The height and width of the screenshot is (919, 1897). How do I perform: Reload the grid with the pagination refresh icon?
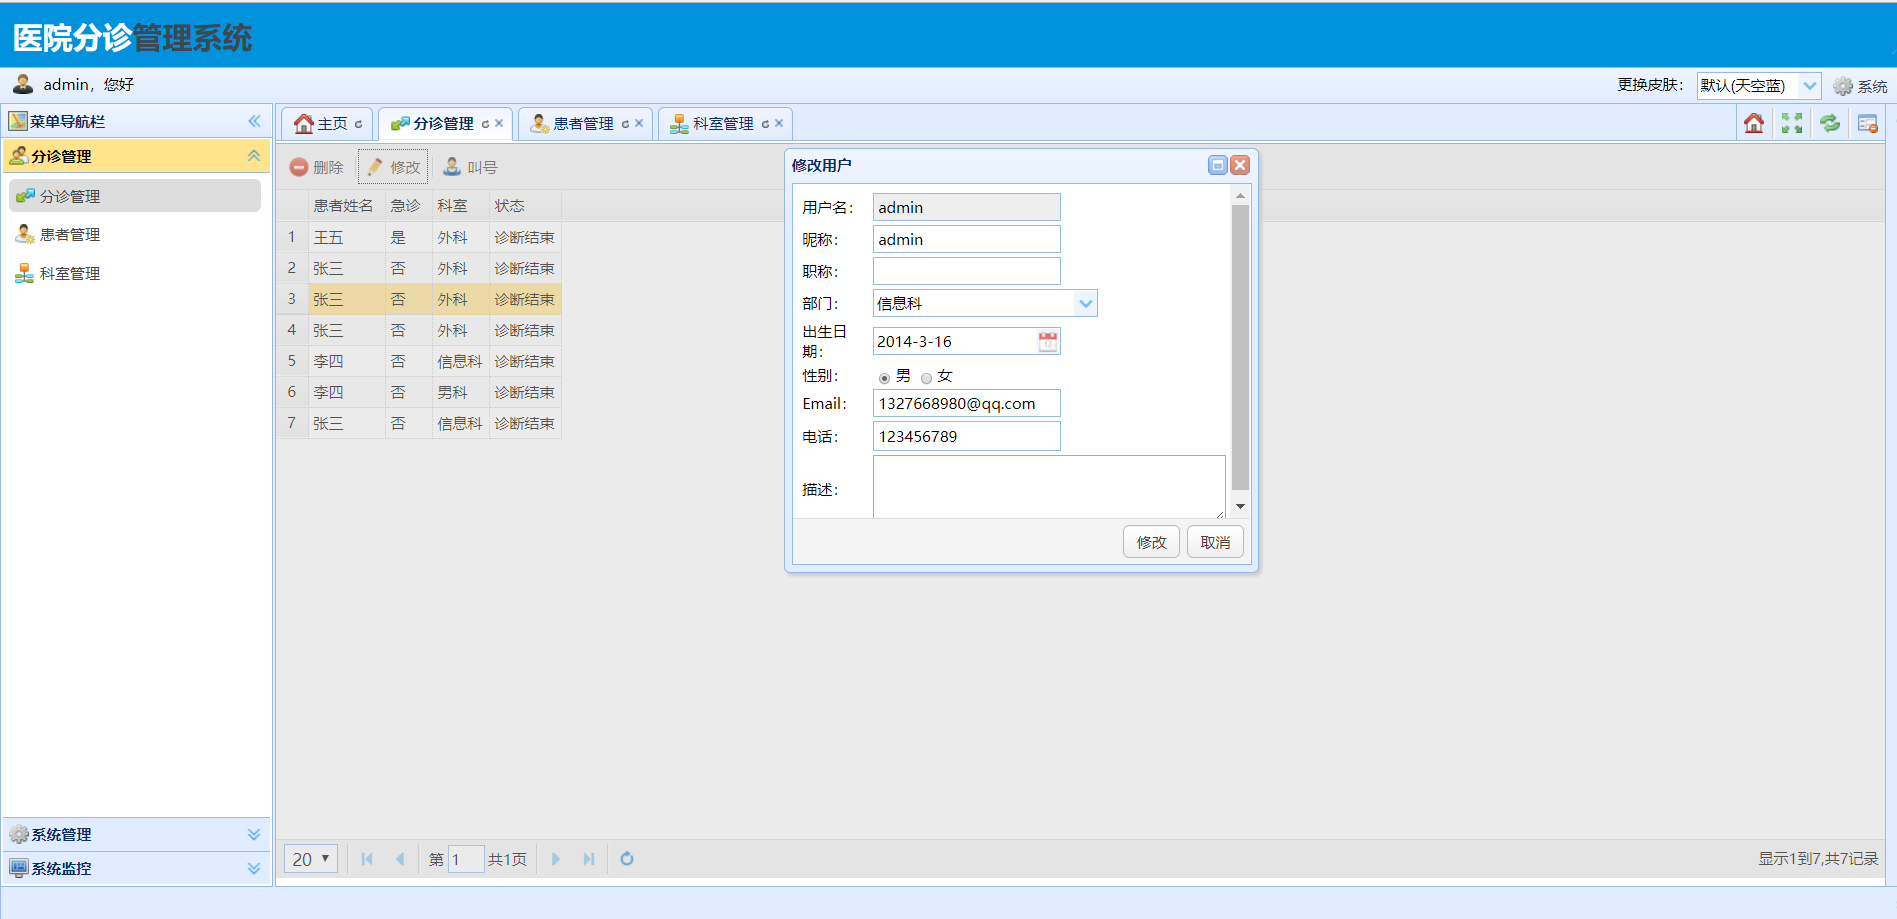pos(627,859)
